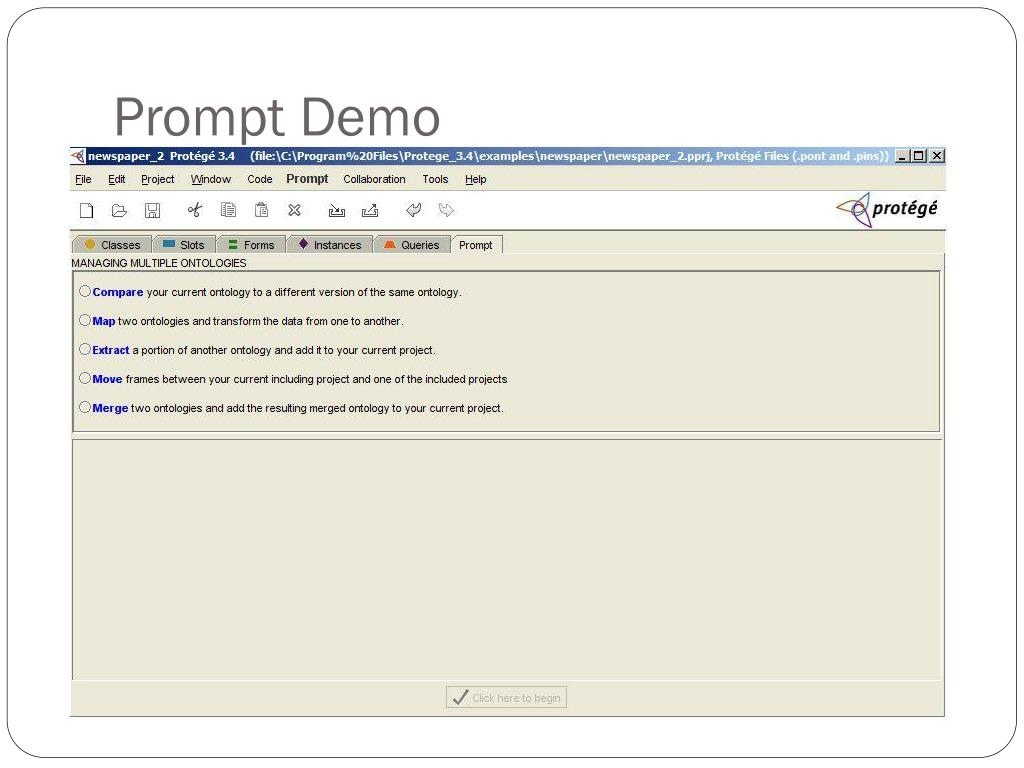
Task: Click the Revert to archived version icon
Action: pos(370,210)
